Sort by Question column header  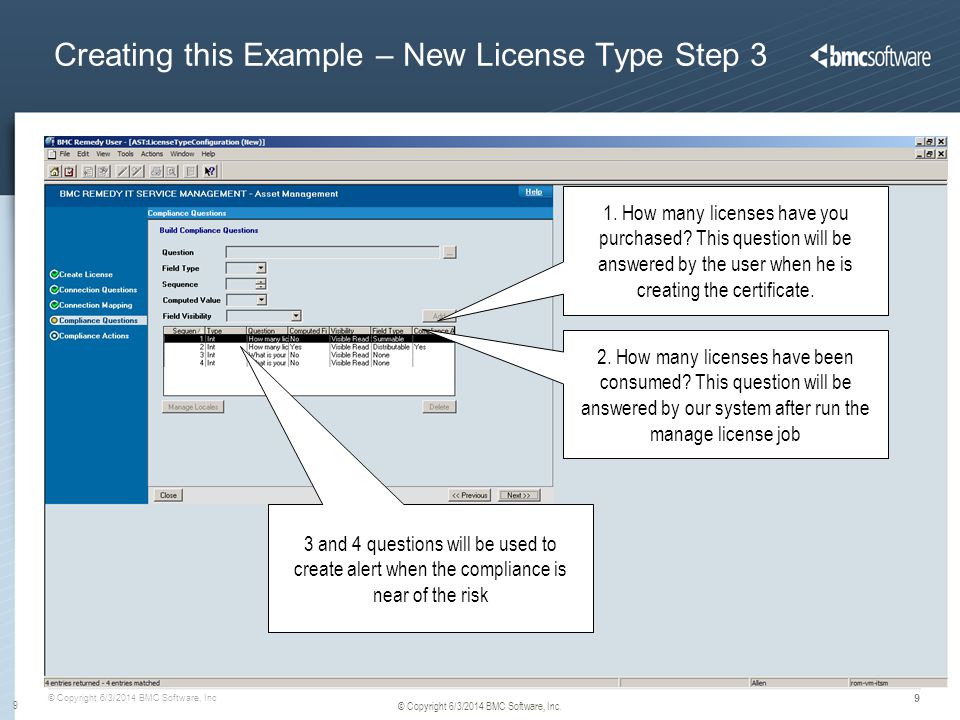pos(267,331)
